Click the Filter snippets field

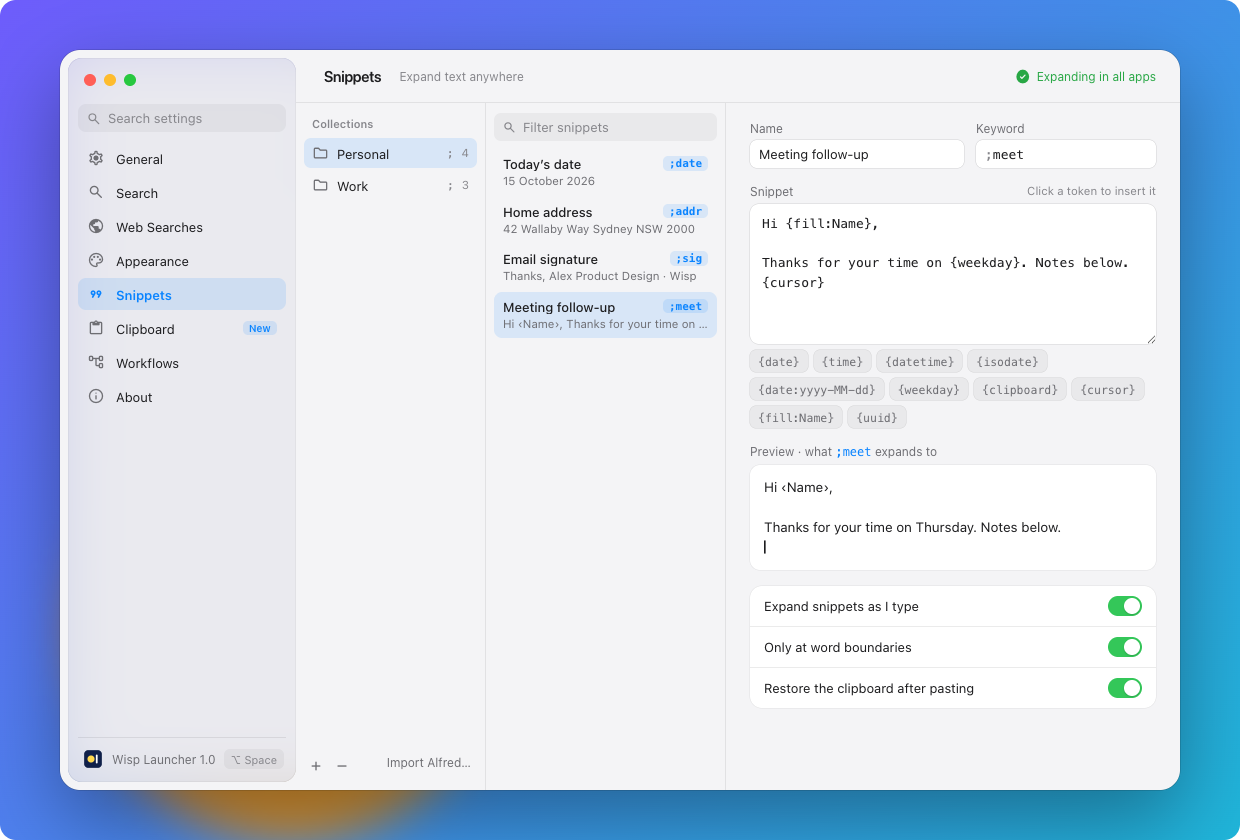click(x=605, y=127)
